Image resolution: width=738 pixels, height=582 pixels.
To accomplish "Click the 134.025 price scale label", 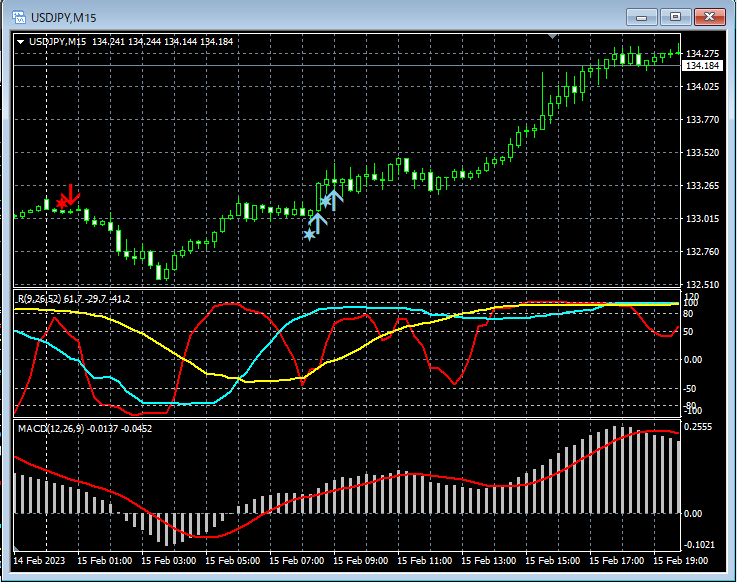I will 702,87.
